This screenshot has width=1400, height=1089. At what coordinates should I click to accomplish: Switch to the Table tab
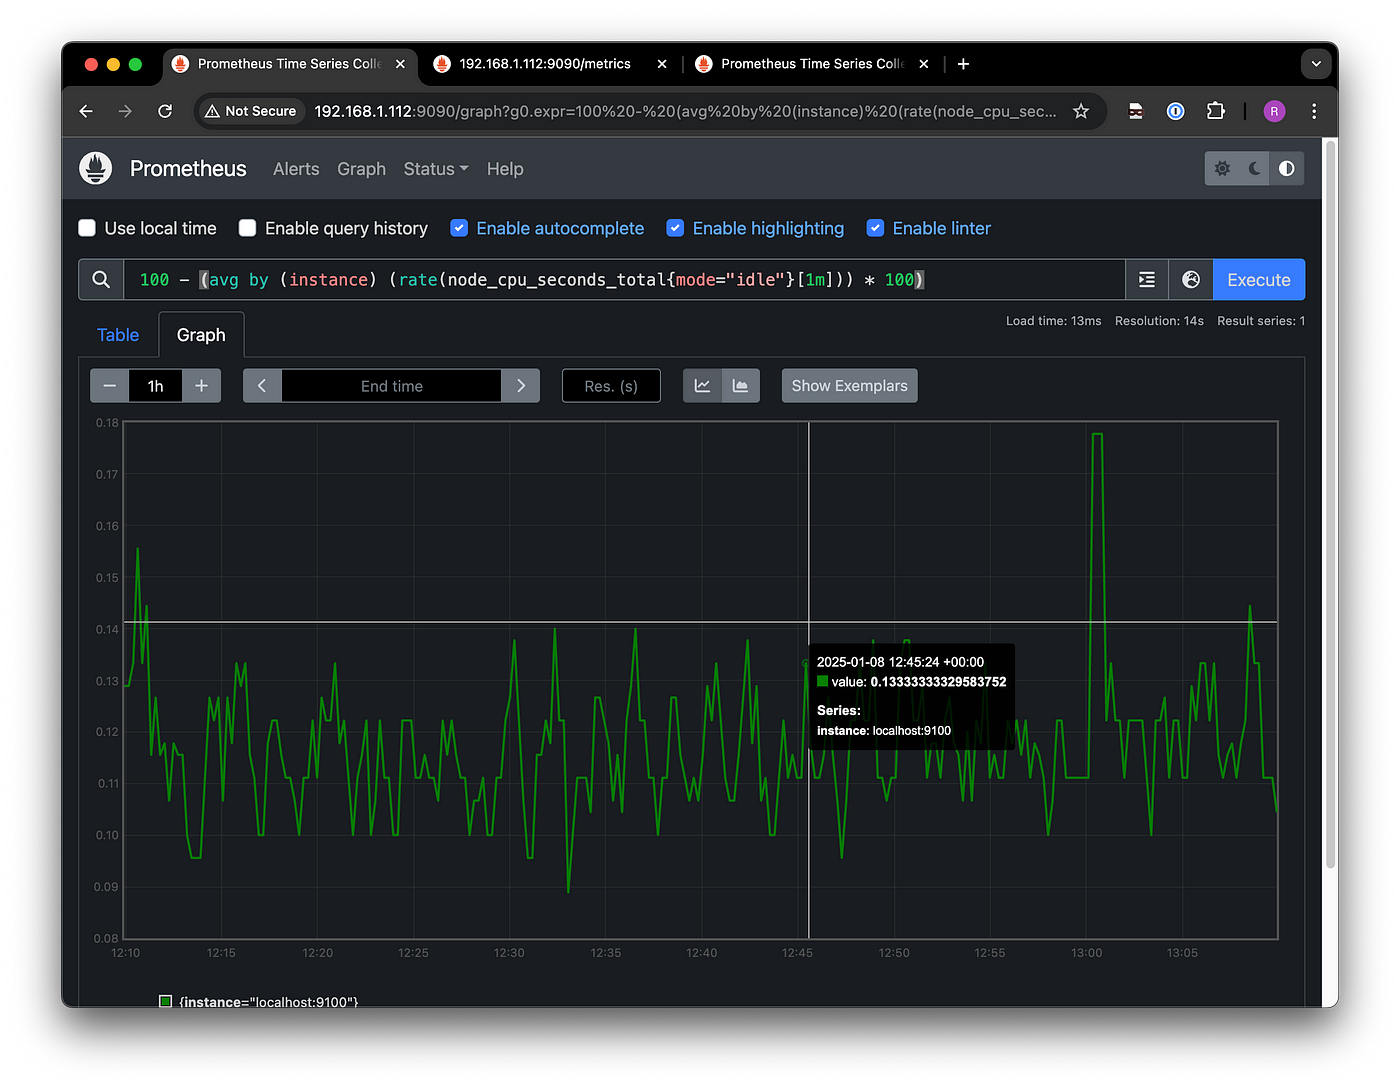point(118,335)
